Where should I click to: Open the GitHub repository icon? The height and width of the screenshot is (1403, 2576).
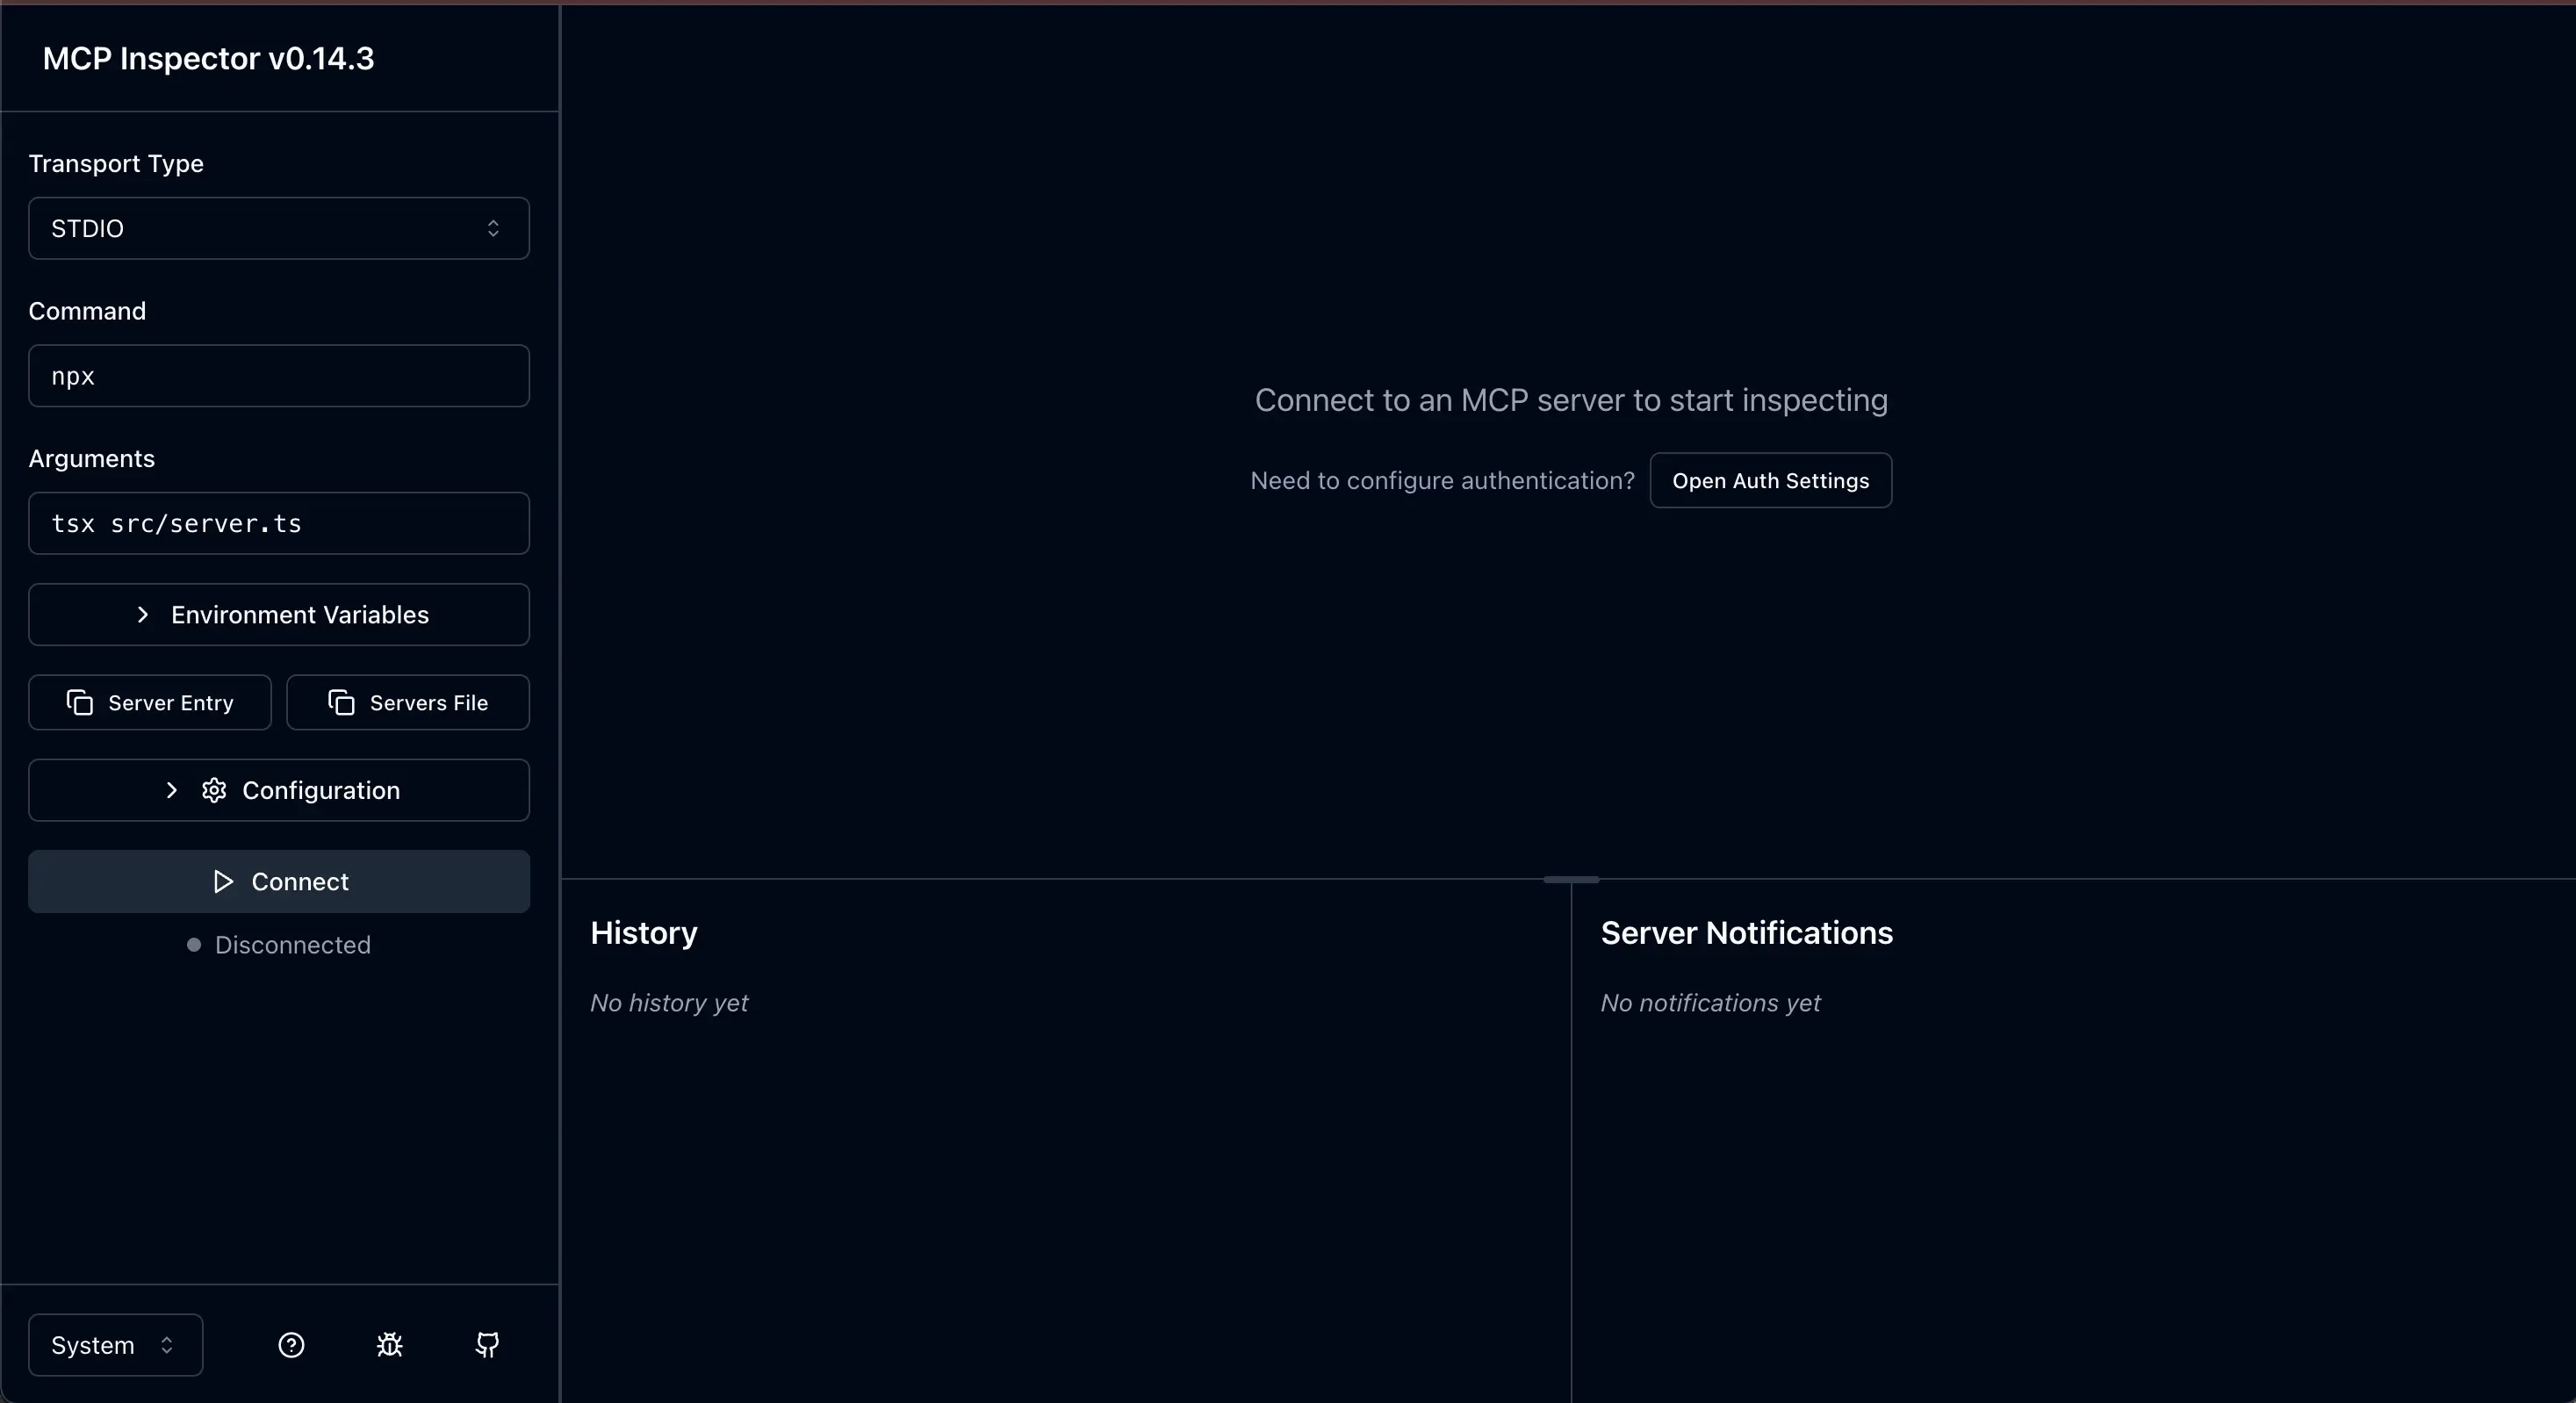click(x=487, y=1345)
